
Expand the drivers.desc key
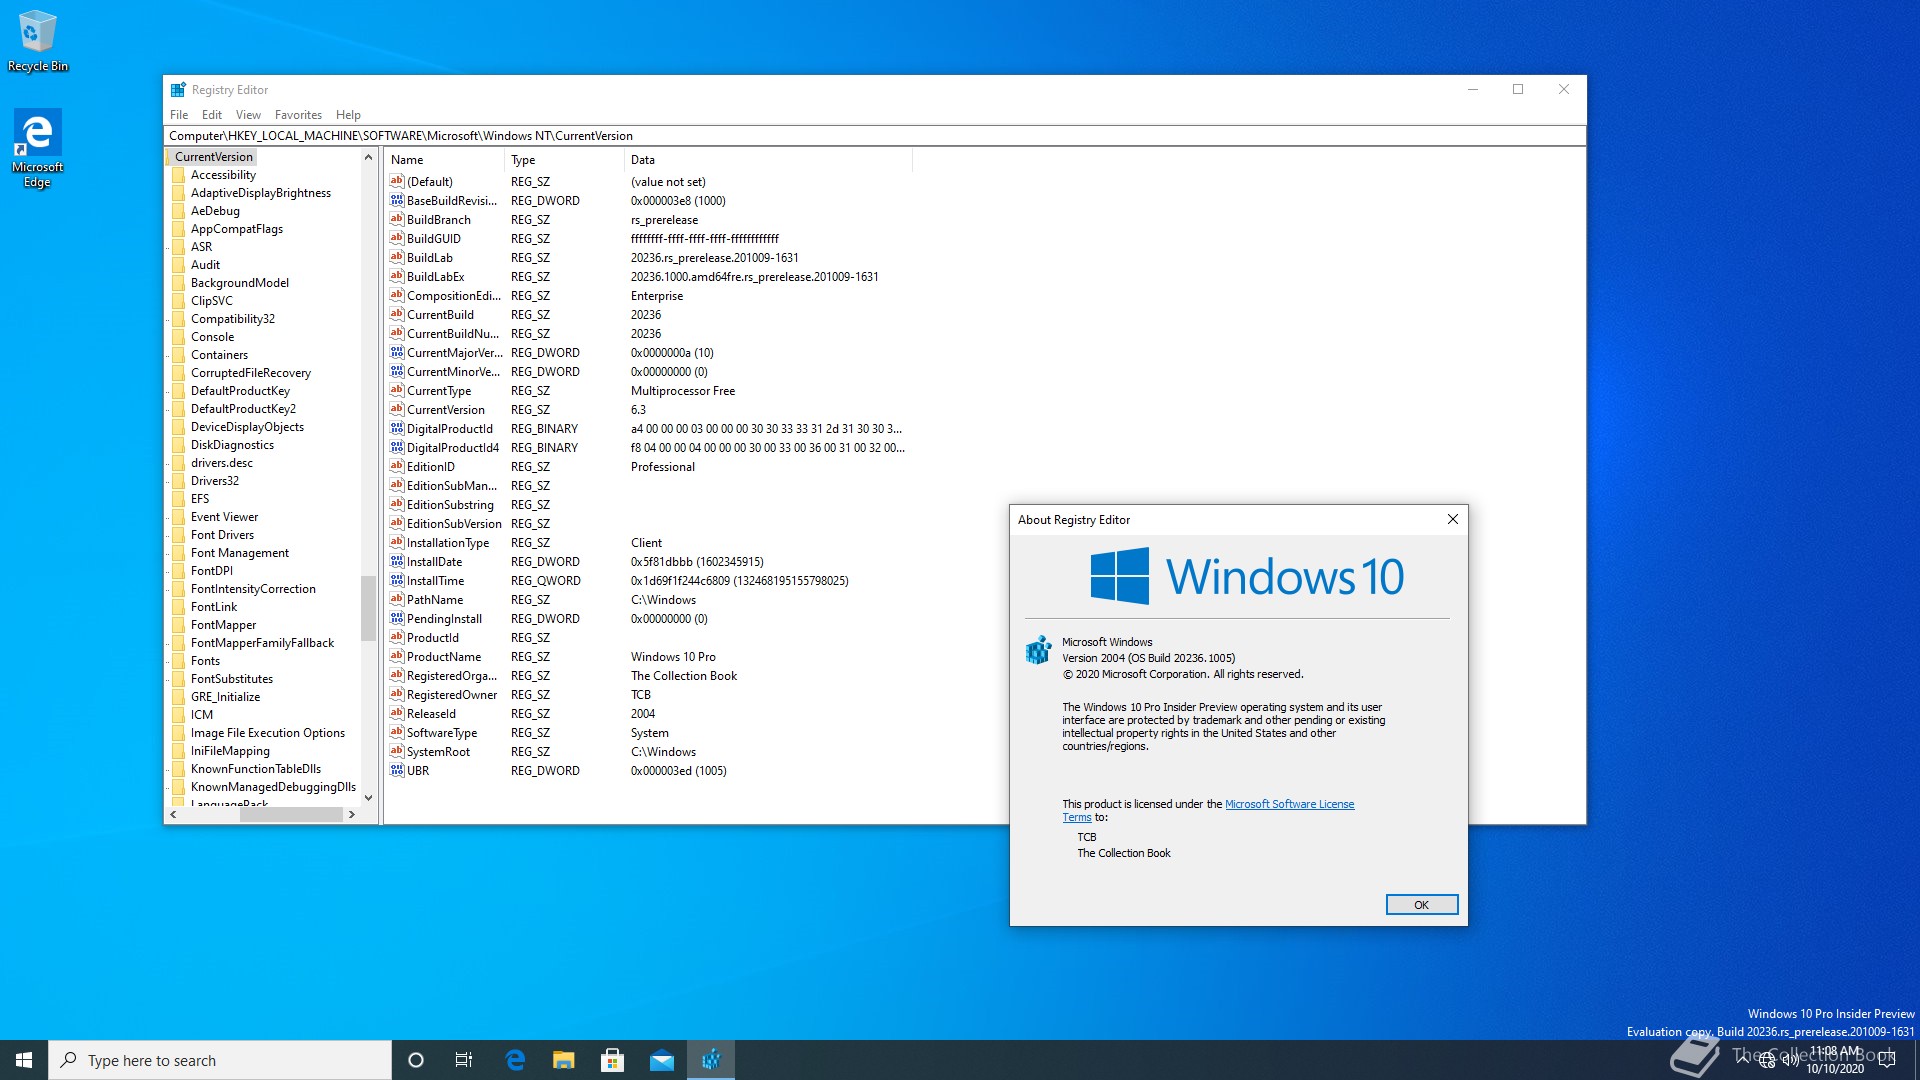point(168,463)
